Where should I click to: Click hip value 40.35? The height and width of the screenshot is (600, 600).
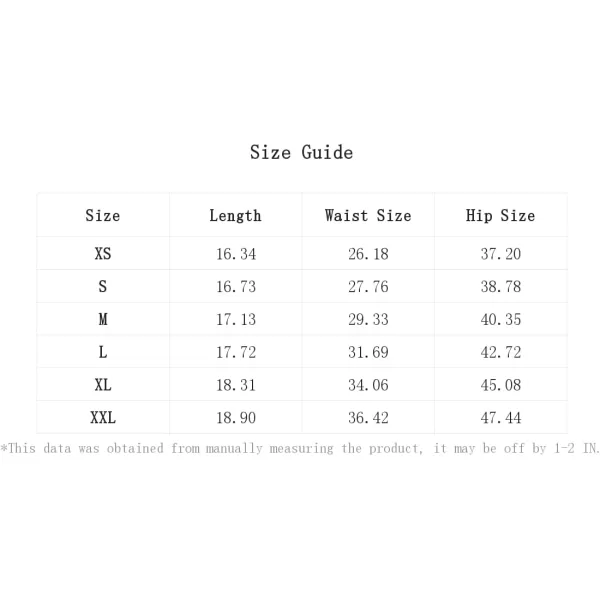(x=501, y=319)
